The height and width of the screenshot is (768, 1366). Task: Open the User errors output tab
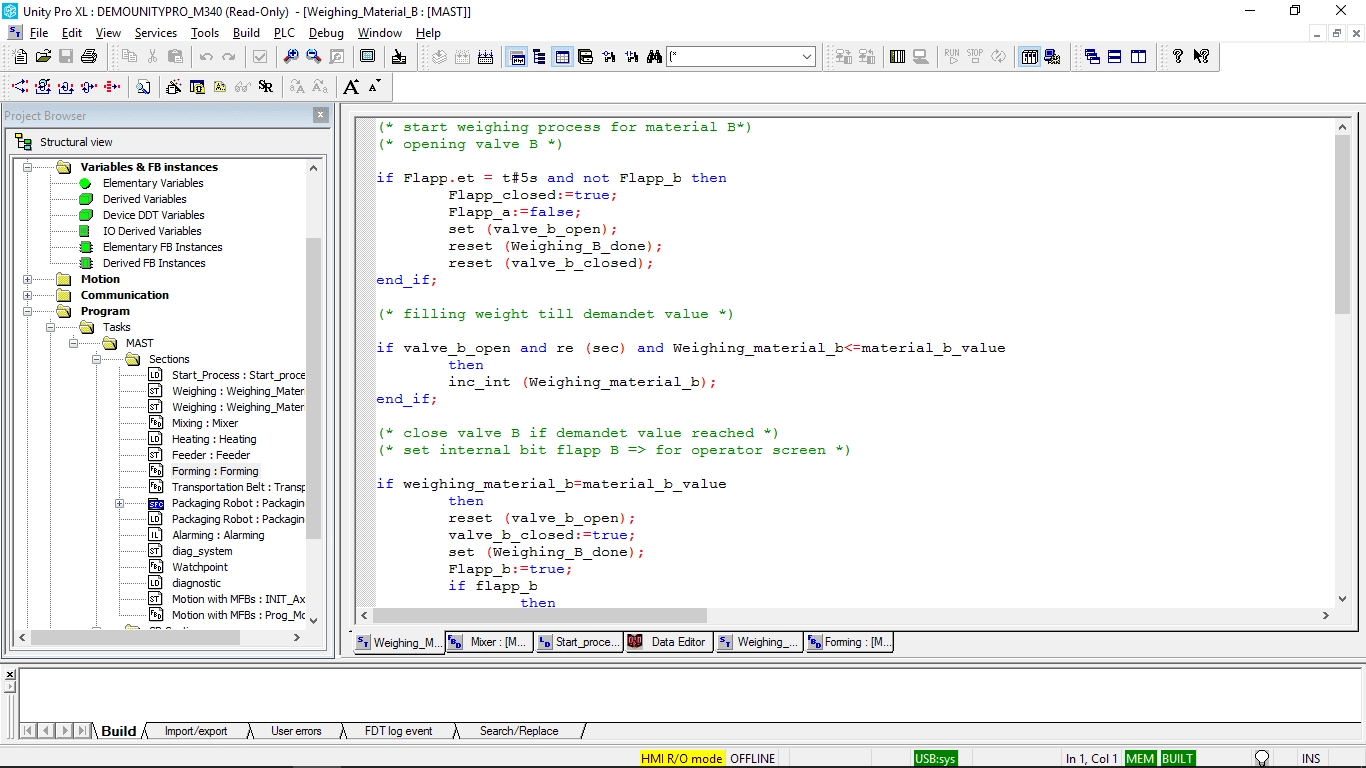(296, 731)
